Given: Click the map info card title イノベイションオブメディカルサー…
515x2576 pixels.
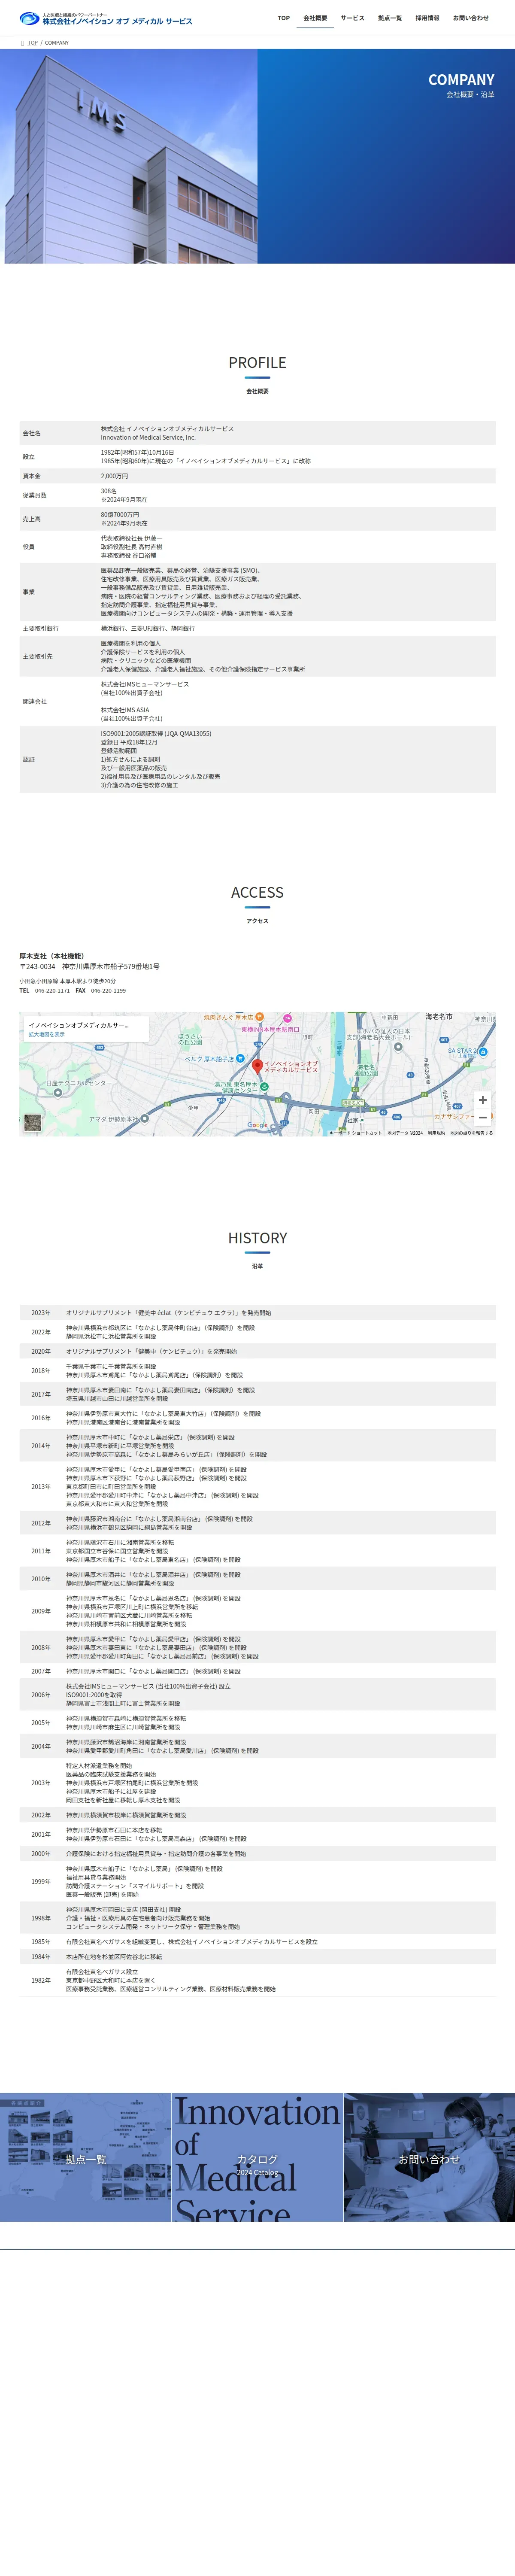Looking at the screenshot, I should [79, 1025].
